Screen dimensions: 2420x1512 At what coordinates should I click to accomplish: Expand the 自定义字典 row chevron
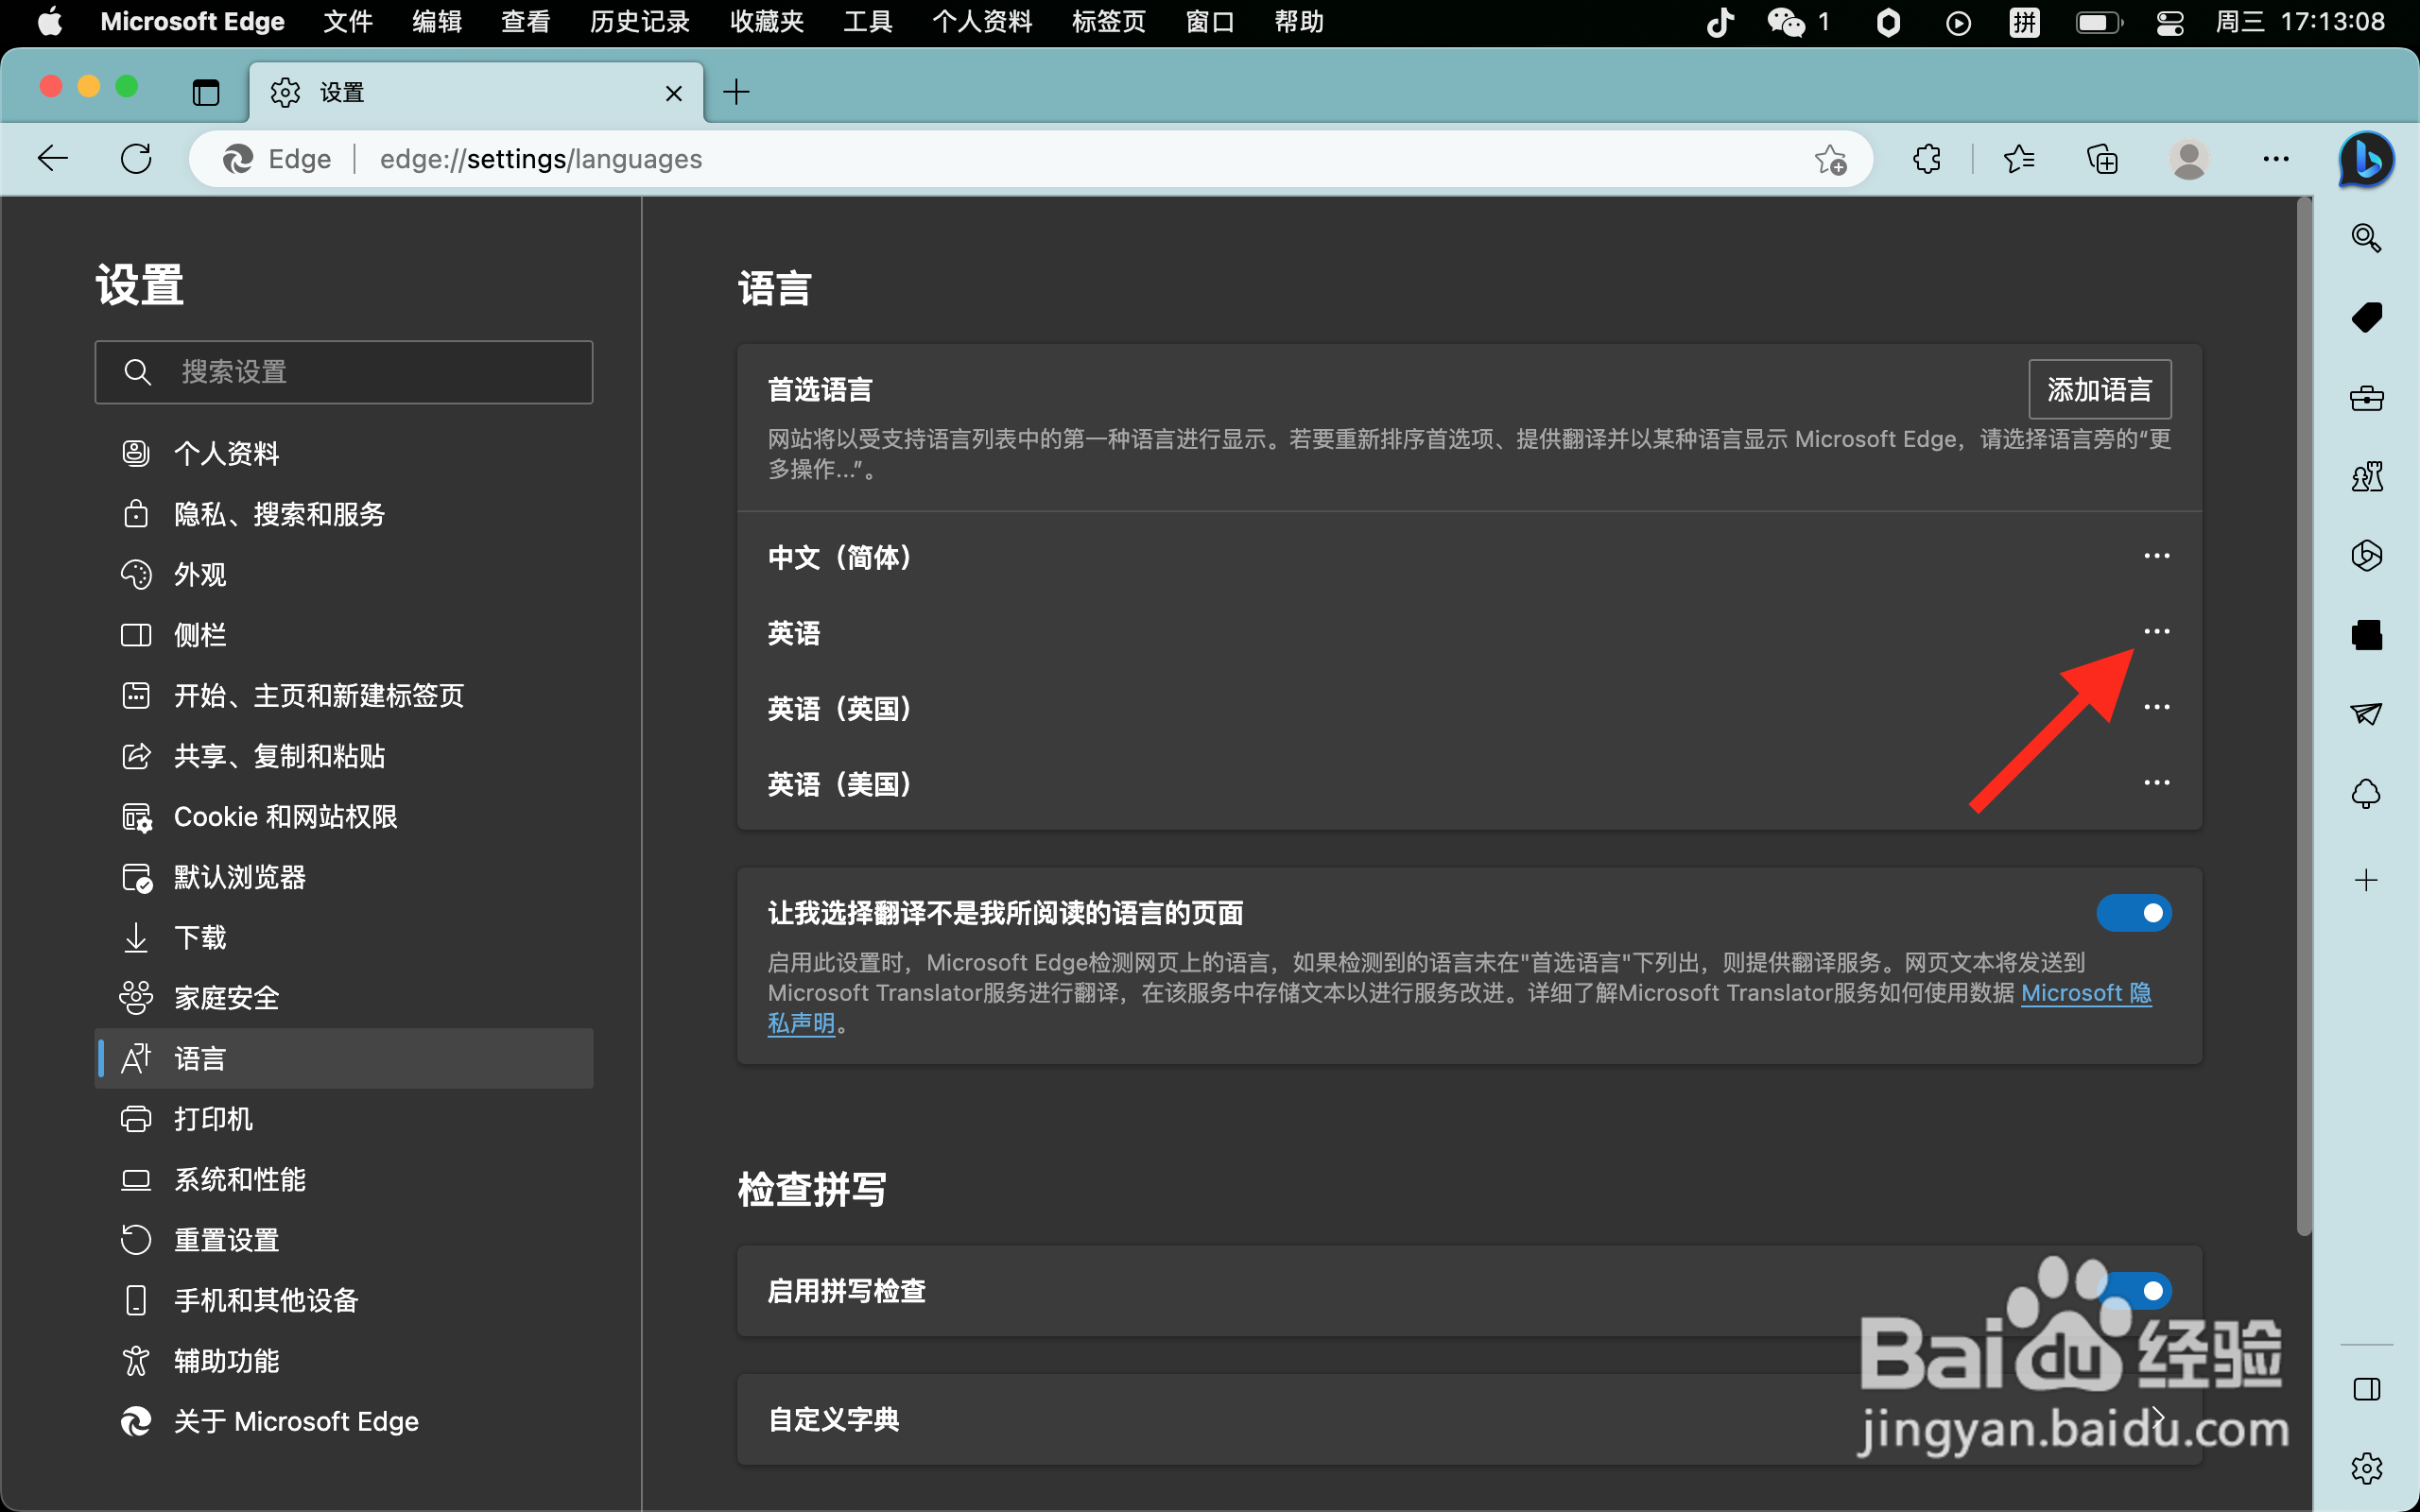[x=2156, y=1418]
